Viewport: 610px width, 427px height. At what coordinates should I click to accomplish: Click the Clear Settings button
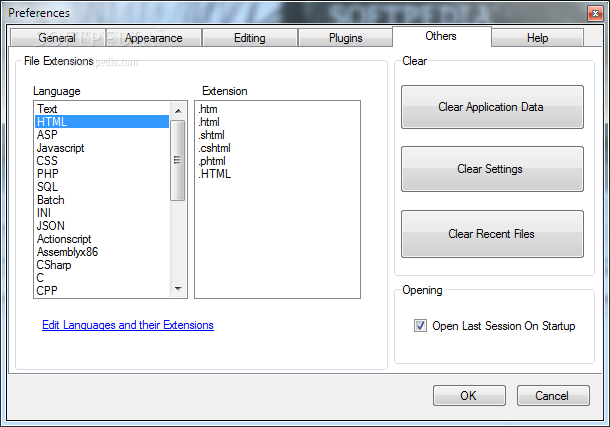(x=492, y=169)
